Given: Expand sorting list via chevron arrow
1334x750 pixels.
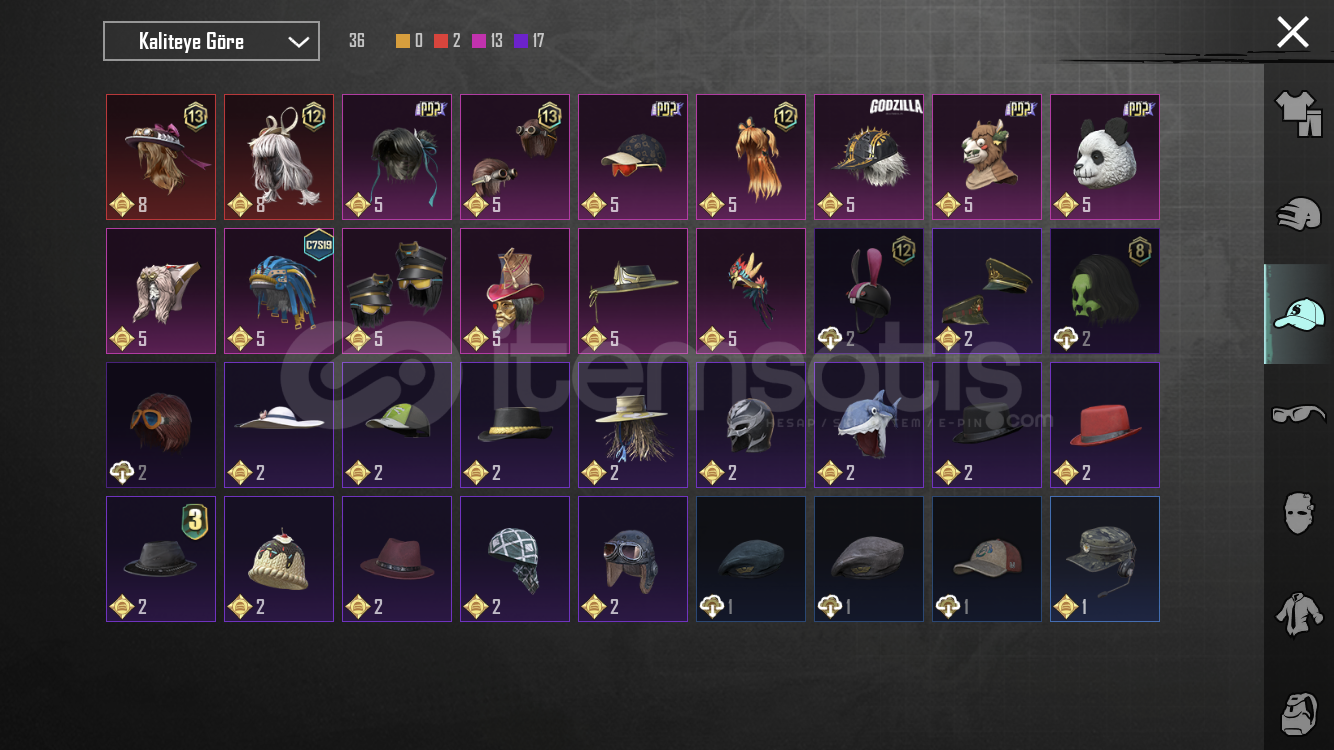Looking at the screenshot, I should click(x=298, y=42).
